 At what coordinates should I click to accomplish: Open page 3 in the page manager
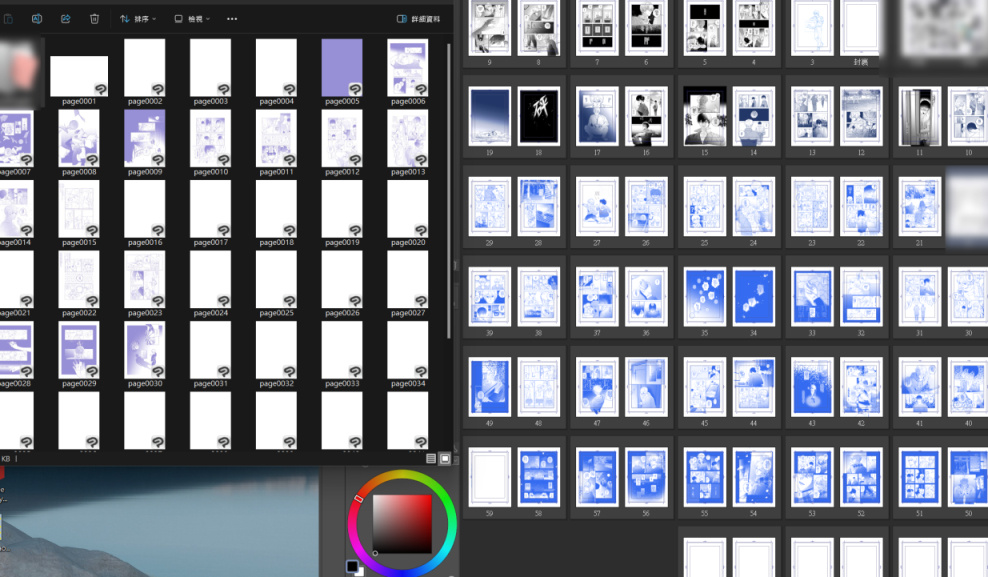[x=812, y=27]
